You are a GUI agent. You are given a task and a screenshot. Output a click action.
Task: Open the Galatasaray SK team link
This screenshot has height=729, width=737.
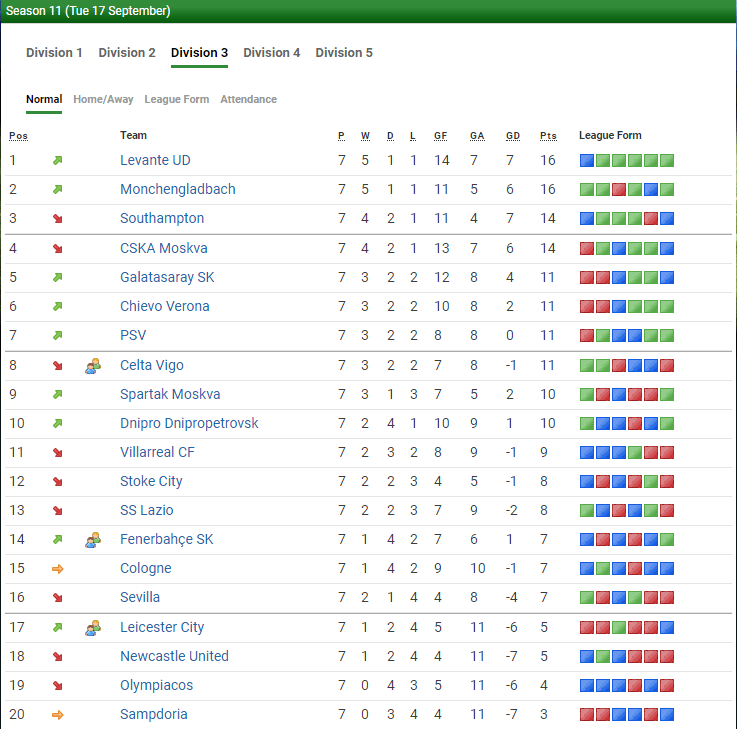(167, 277)
